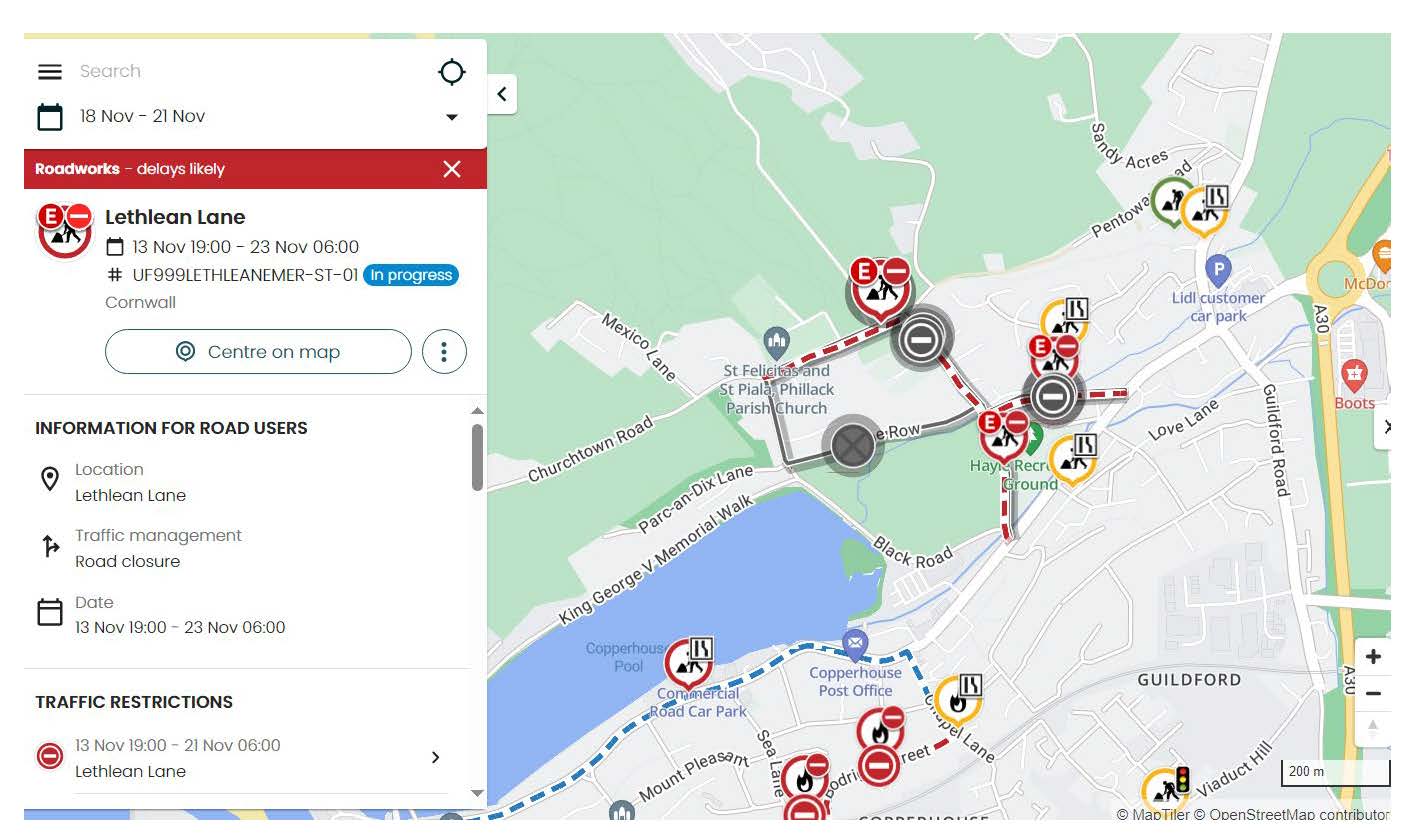Click the Boots shop marker
The width and height of the screenshot is (1418, 837).
1354,377
